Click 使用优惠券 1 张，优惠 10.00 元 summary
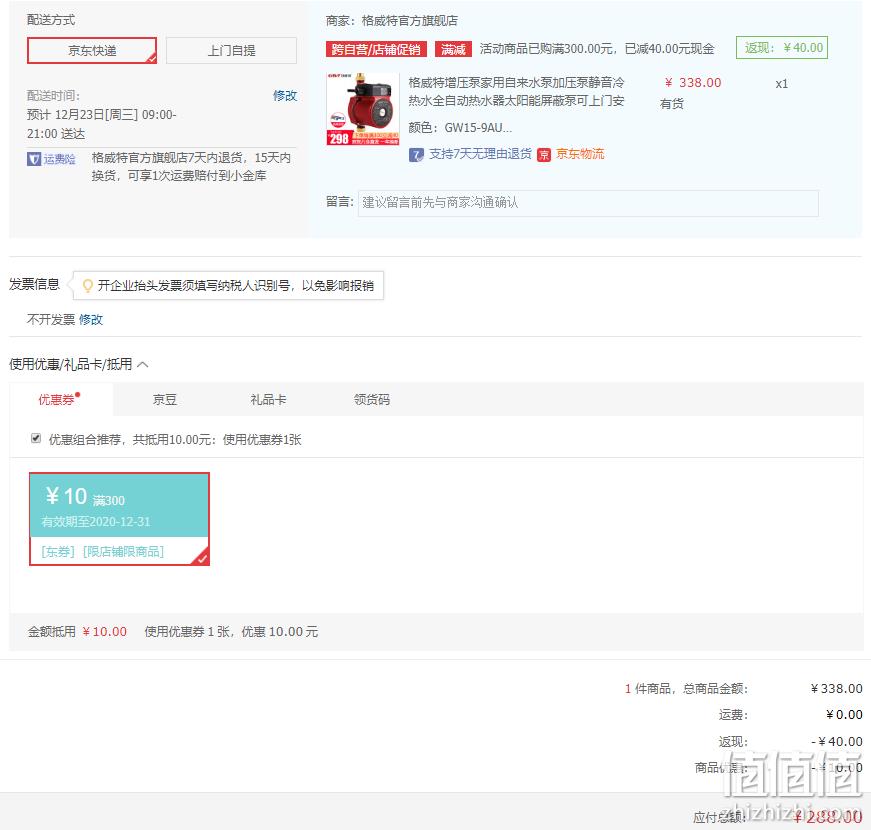Image resolution: width=871 pixels, height=830 pixels. coord(231,632)
